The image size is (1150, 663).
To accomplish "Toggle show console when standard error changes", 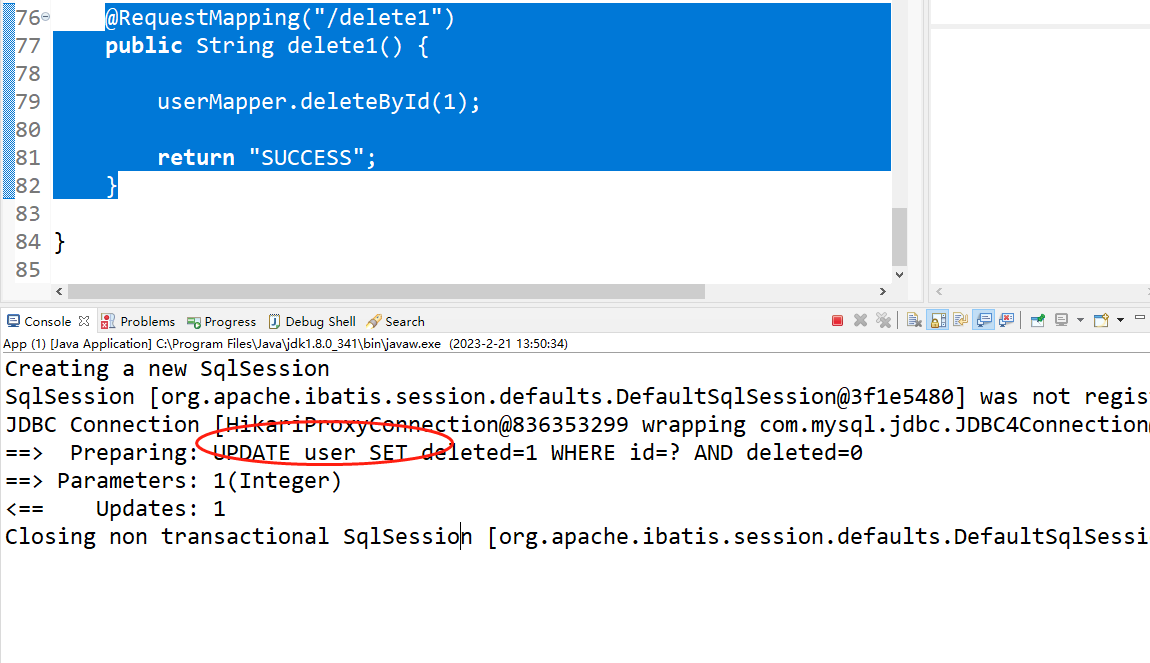I will (1007, 320).
